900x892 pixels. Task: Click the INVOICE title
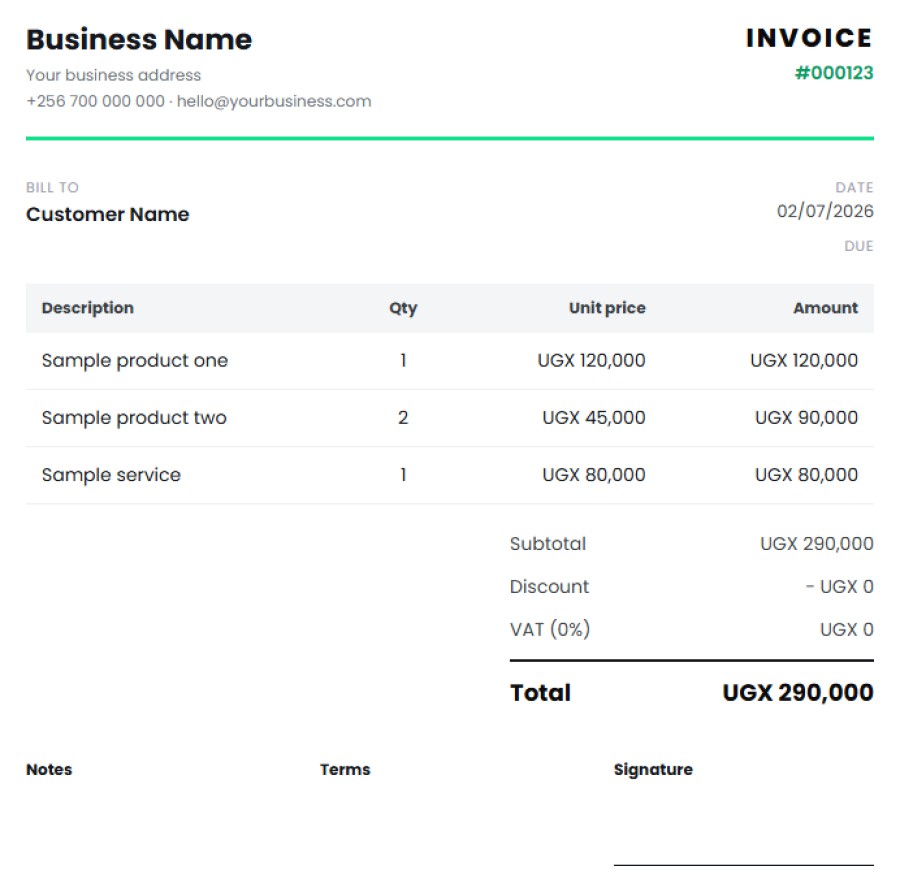809,38
